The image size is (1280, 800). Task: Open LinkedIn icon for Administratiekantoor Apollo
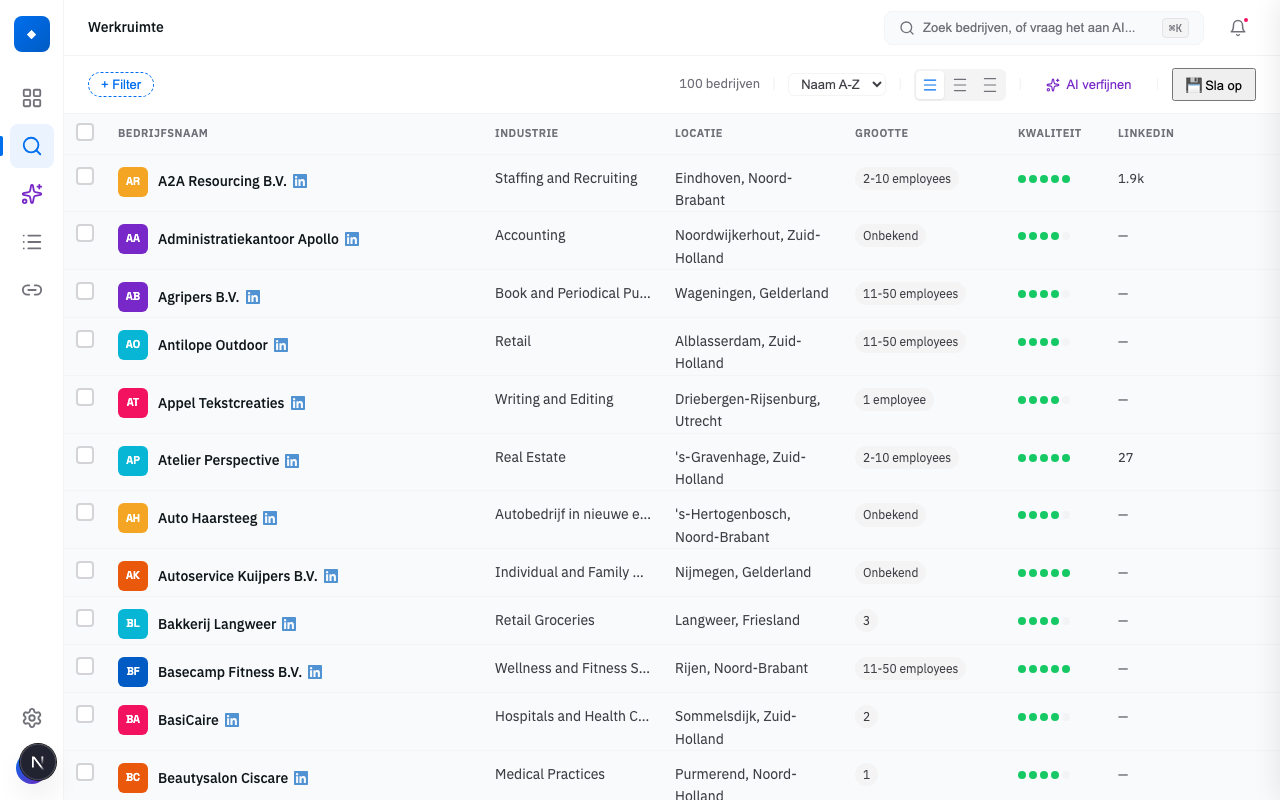click(352, 239)
